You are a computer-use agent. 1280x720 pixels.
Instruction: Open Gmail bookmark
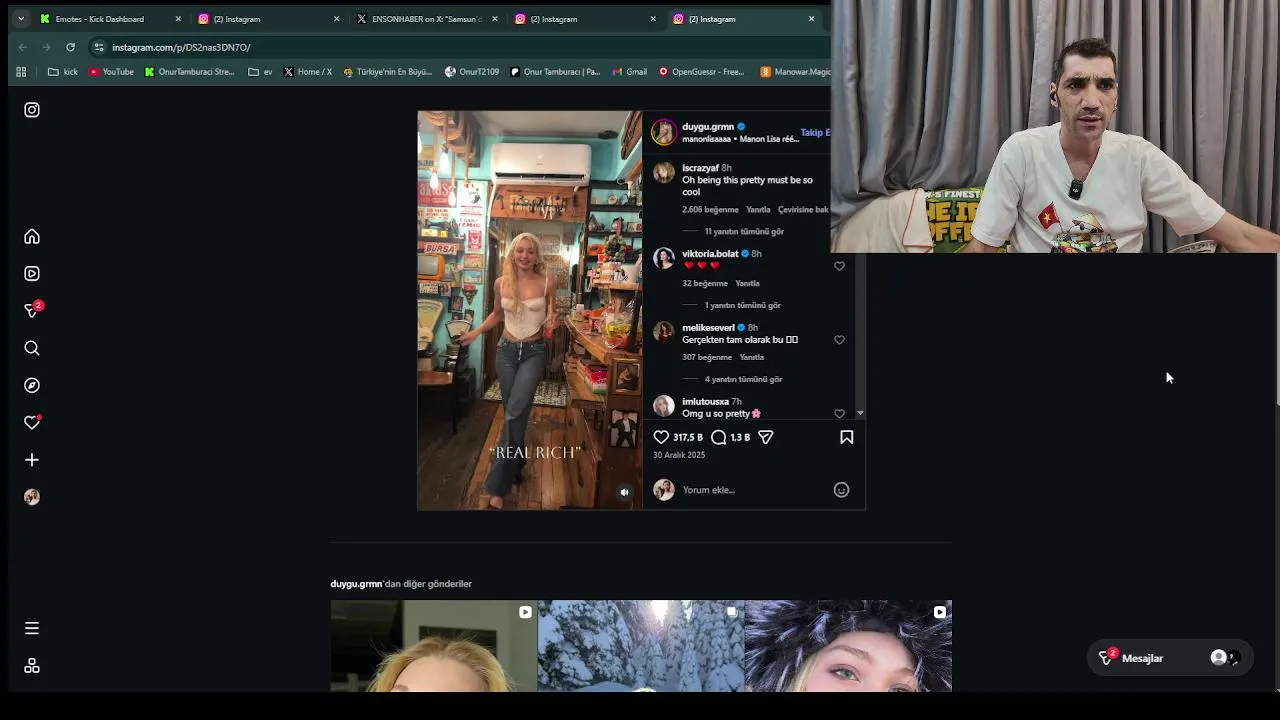coord(629,72)
